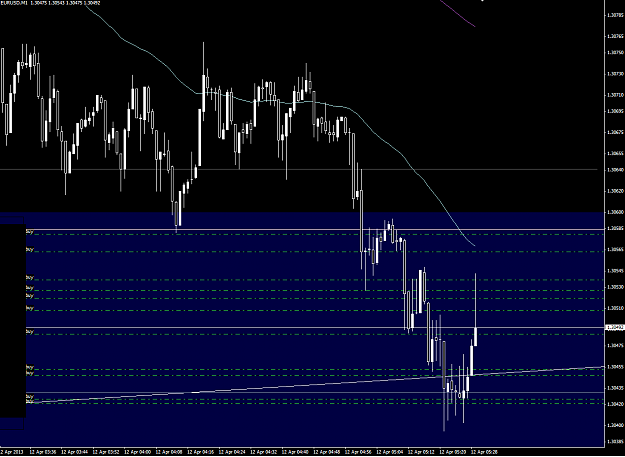Click the 1.30600 price axis label
Screen dimensions: 625x457
tap(615, 212)
